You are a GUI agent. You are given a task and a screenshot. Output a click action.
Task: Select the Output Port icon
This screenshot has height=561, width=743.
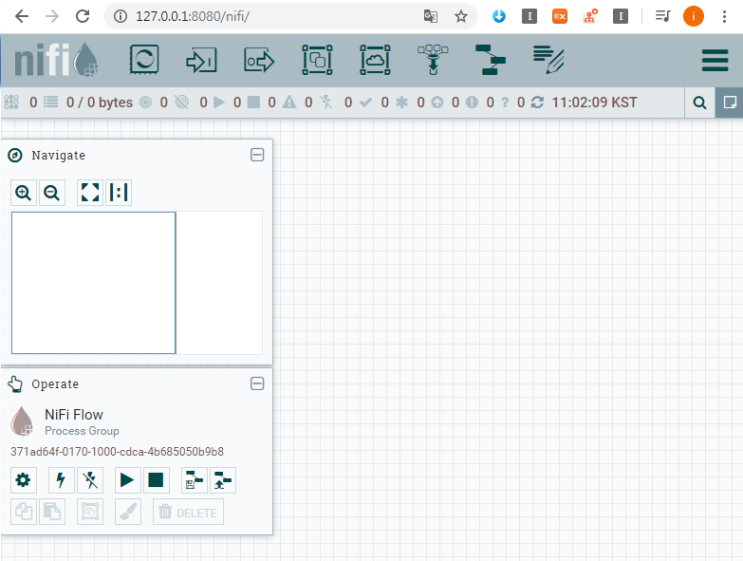tap(259, 60)
